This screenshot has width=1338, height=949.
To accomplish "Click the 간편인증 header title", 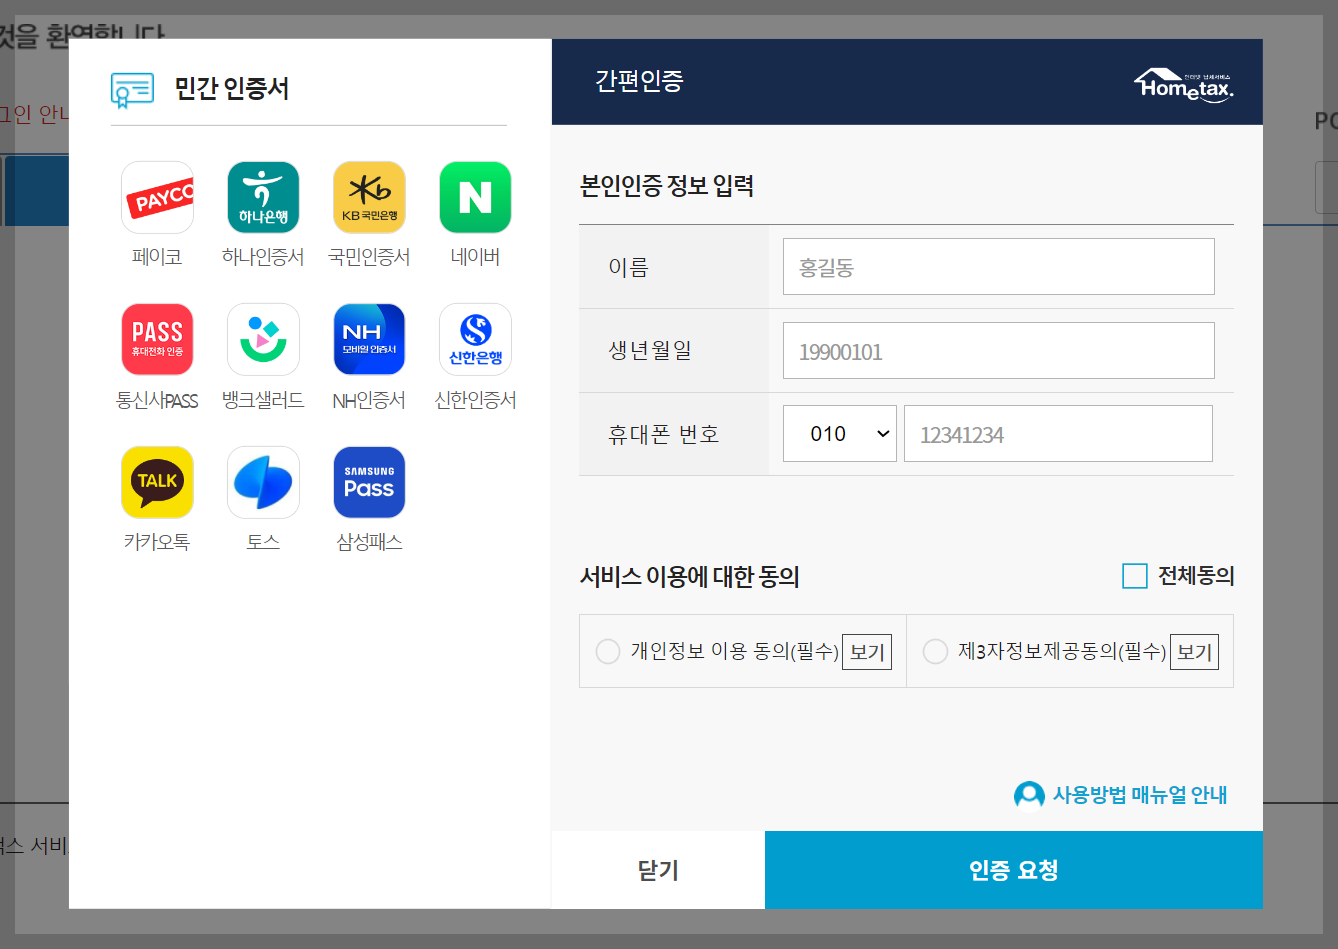I will click(639, 81).
